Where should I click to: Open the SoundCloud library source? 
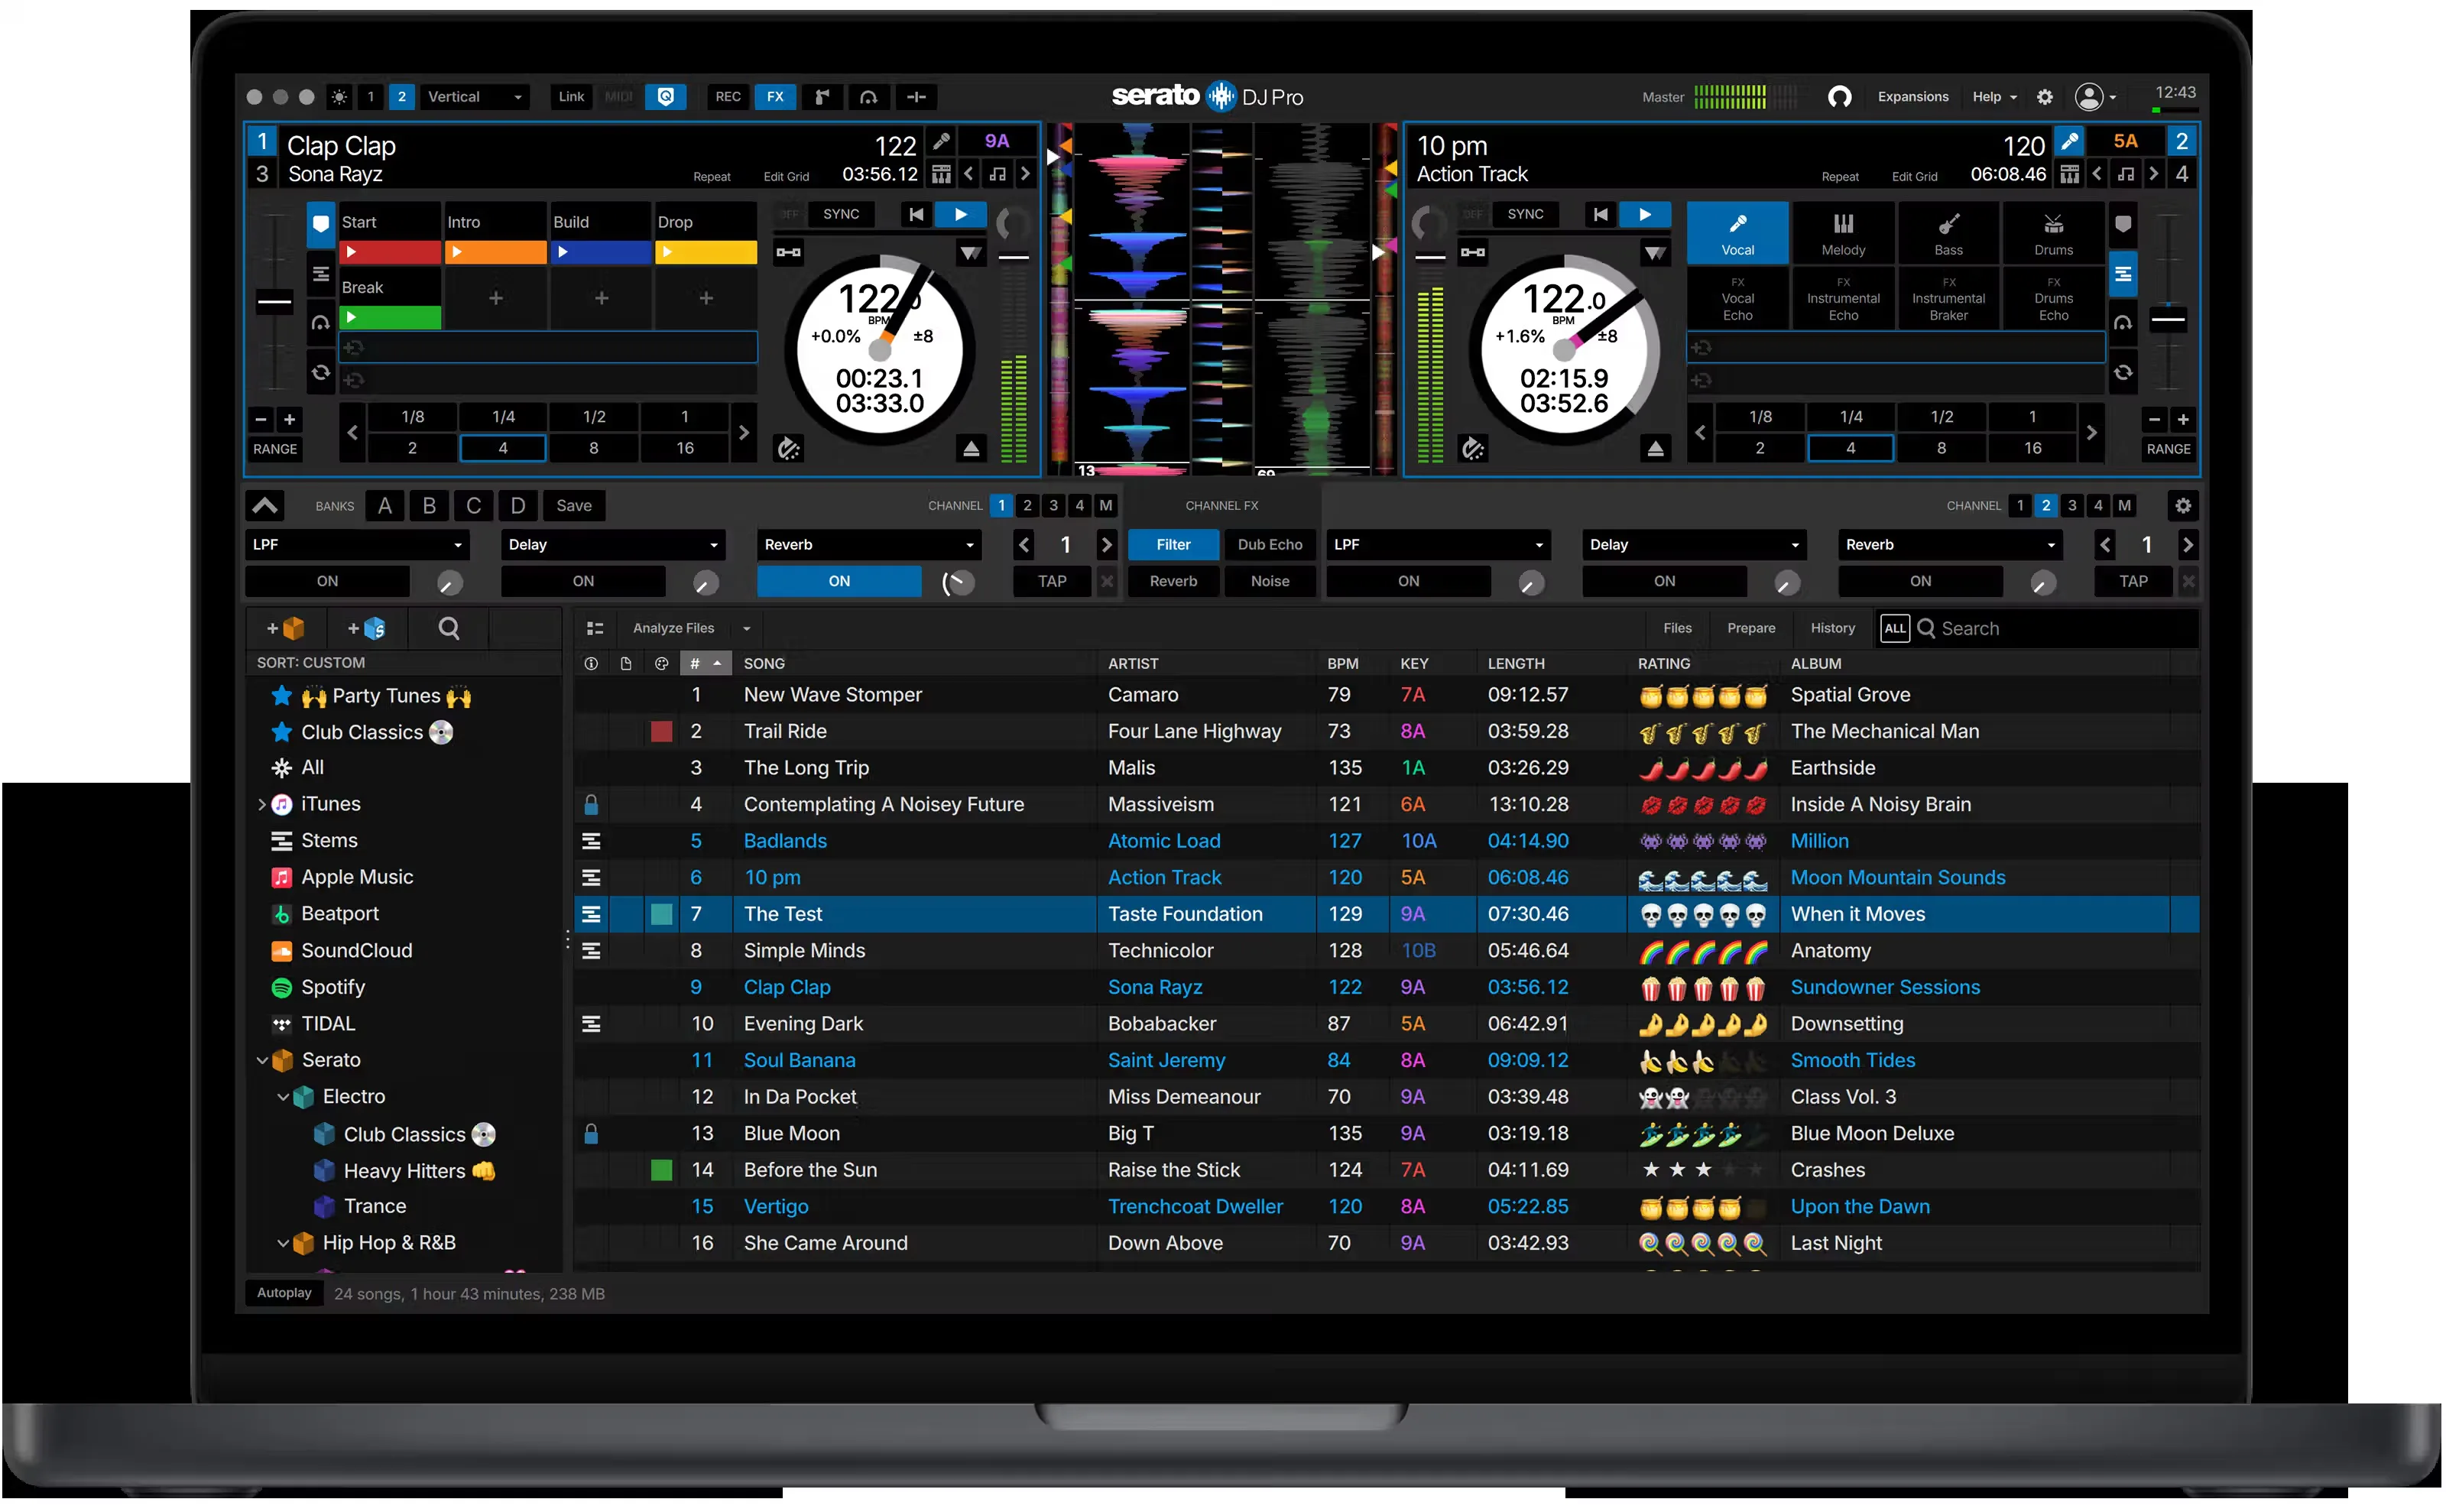[341, 950]
